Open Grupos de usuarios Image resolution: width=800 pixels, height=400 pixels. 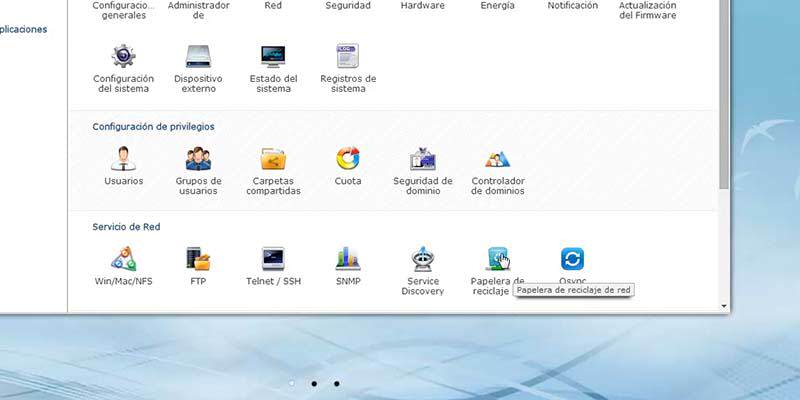click(x=198, y=159)
